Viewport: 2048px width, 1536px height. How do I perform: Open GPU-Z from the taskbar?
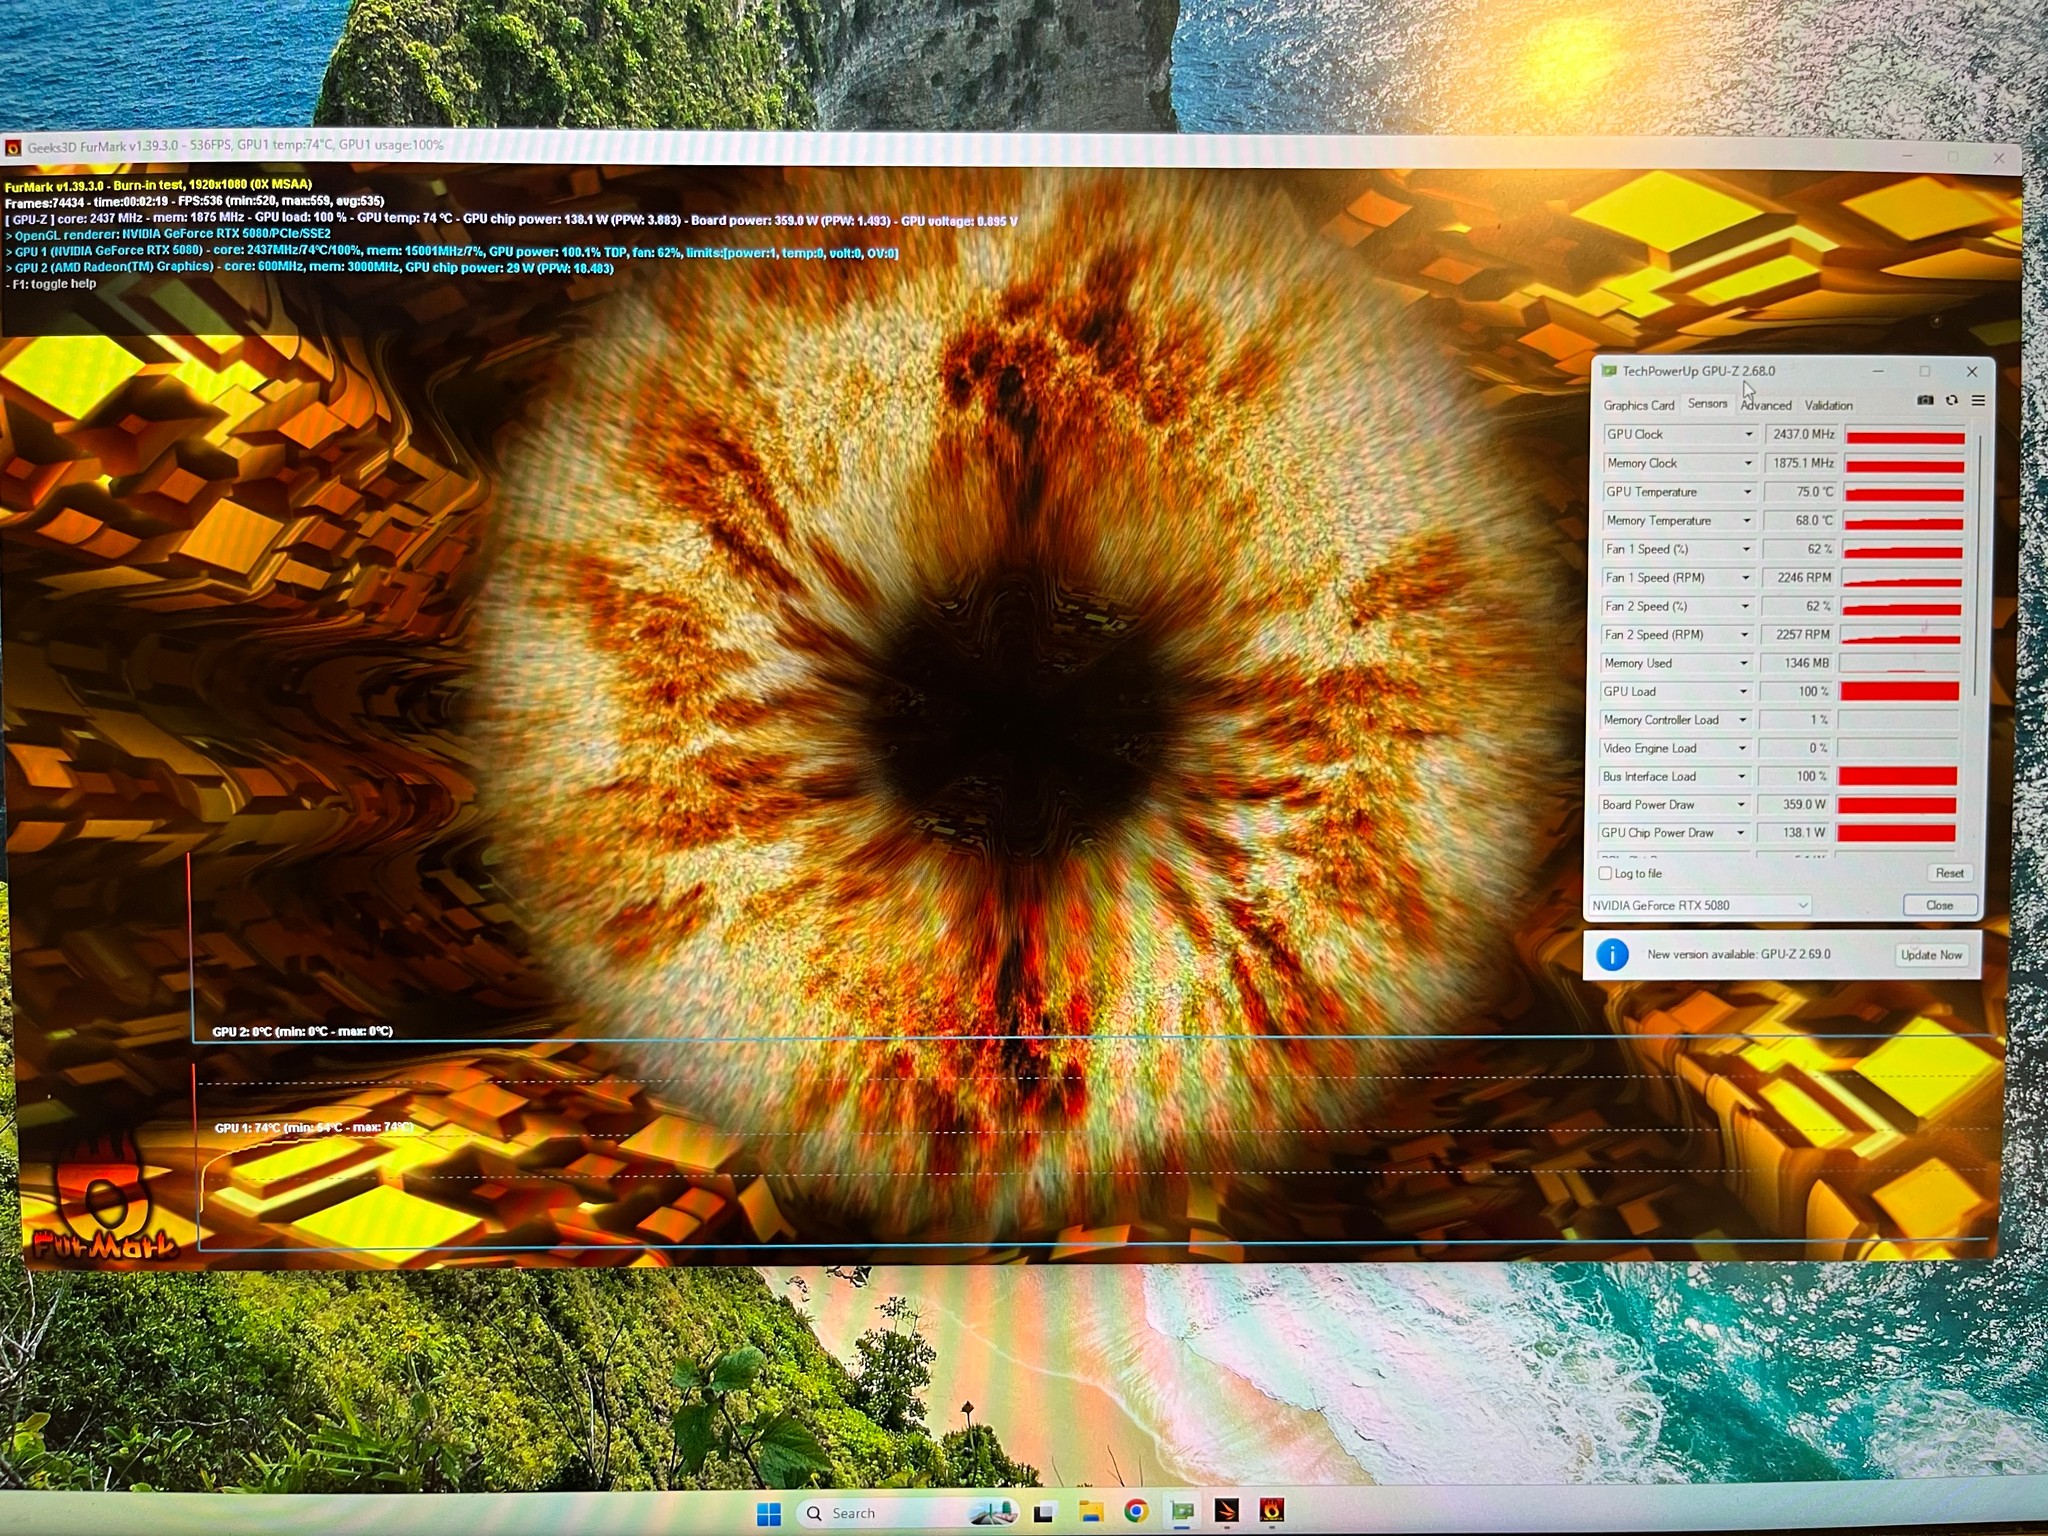coord(1182,1511)
